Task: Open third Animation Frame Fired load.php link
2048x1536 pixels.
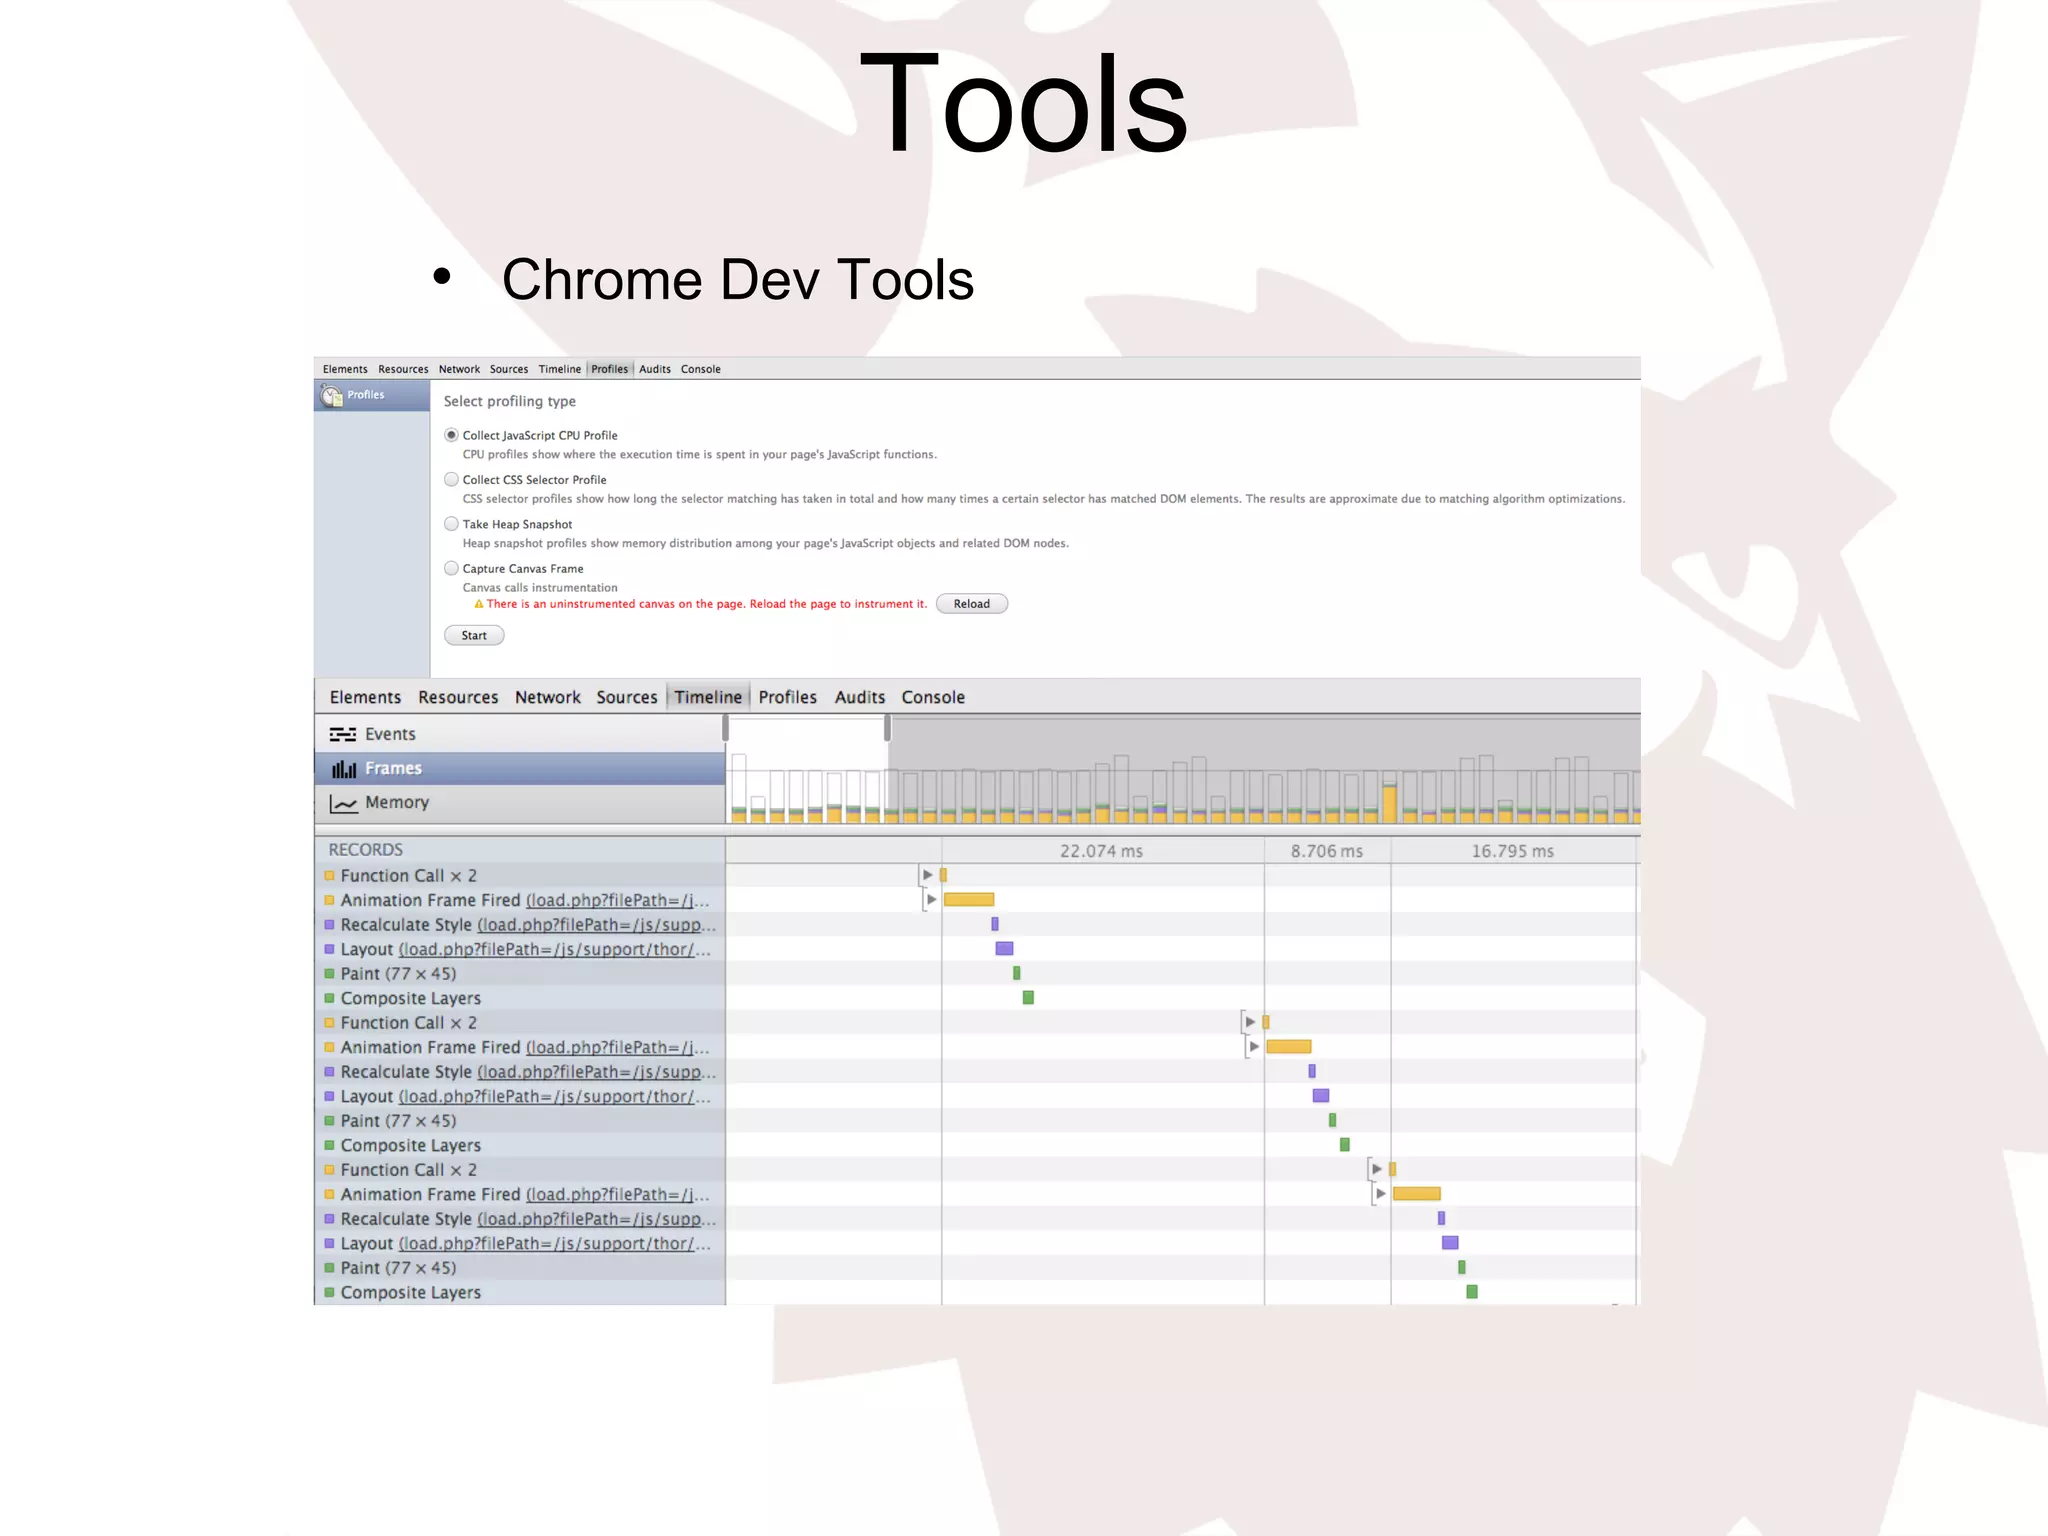Action: 618,1194
